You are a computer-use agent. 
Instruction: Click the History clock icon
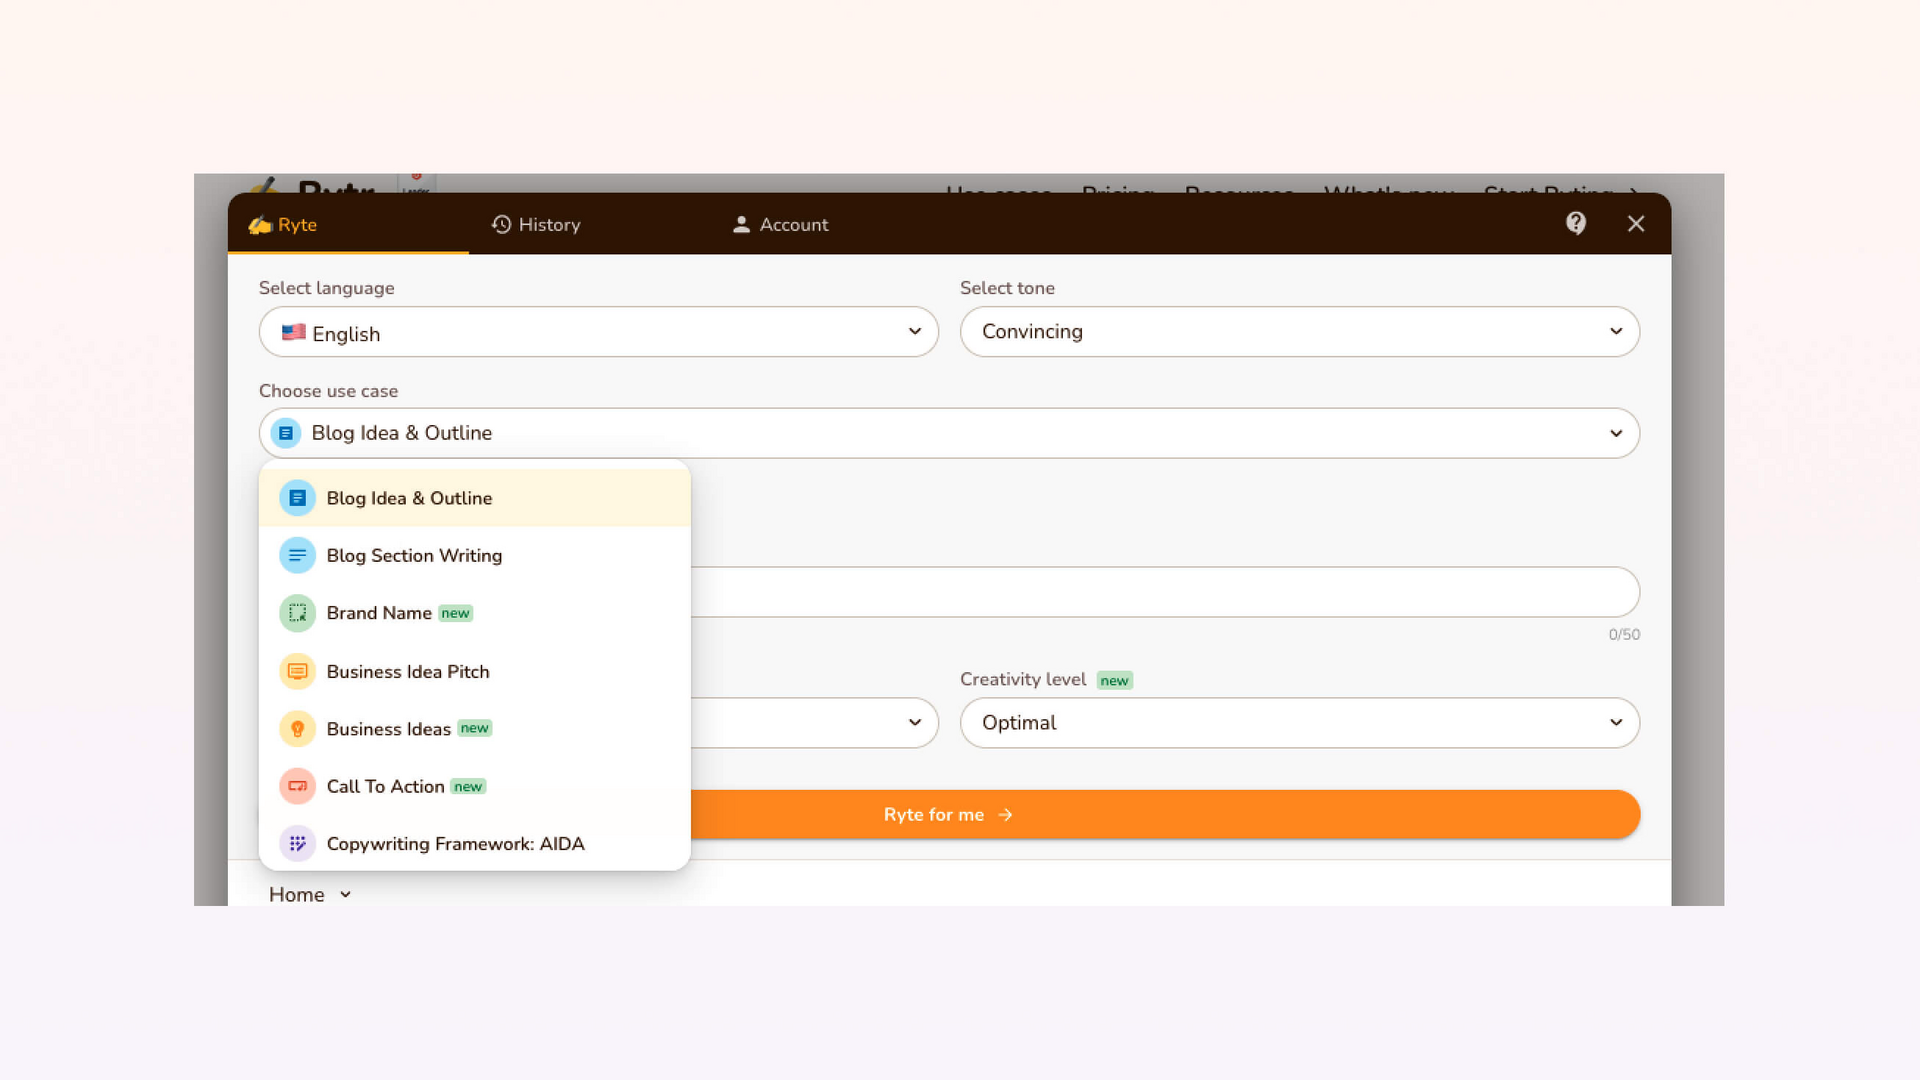pos(501,225)
